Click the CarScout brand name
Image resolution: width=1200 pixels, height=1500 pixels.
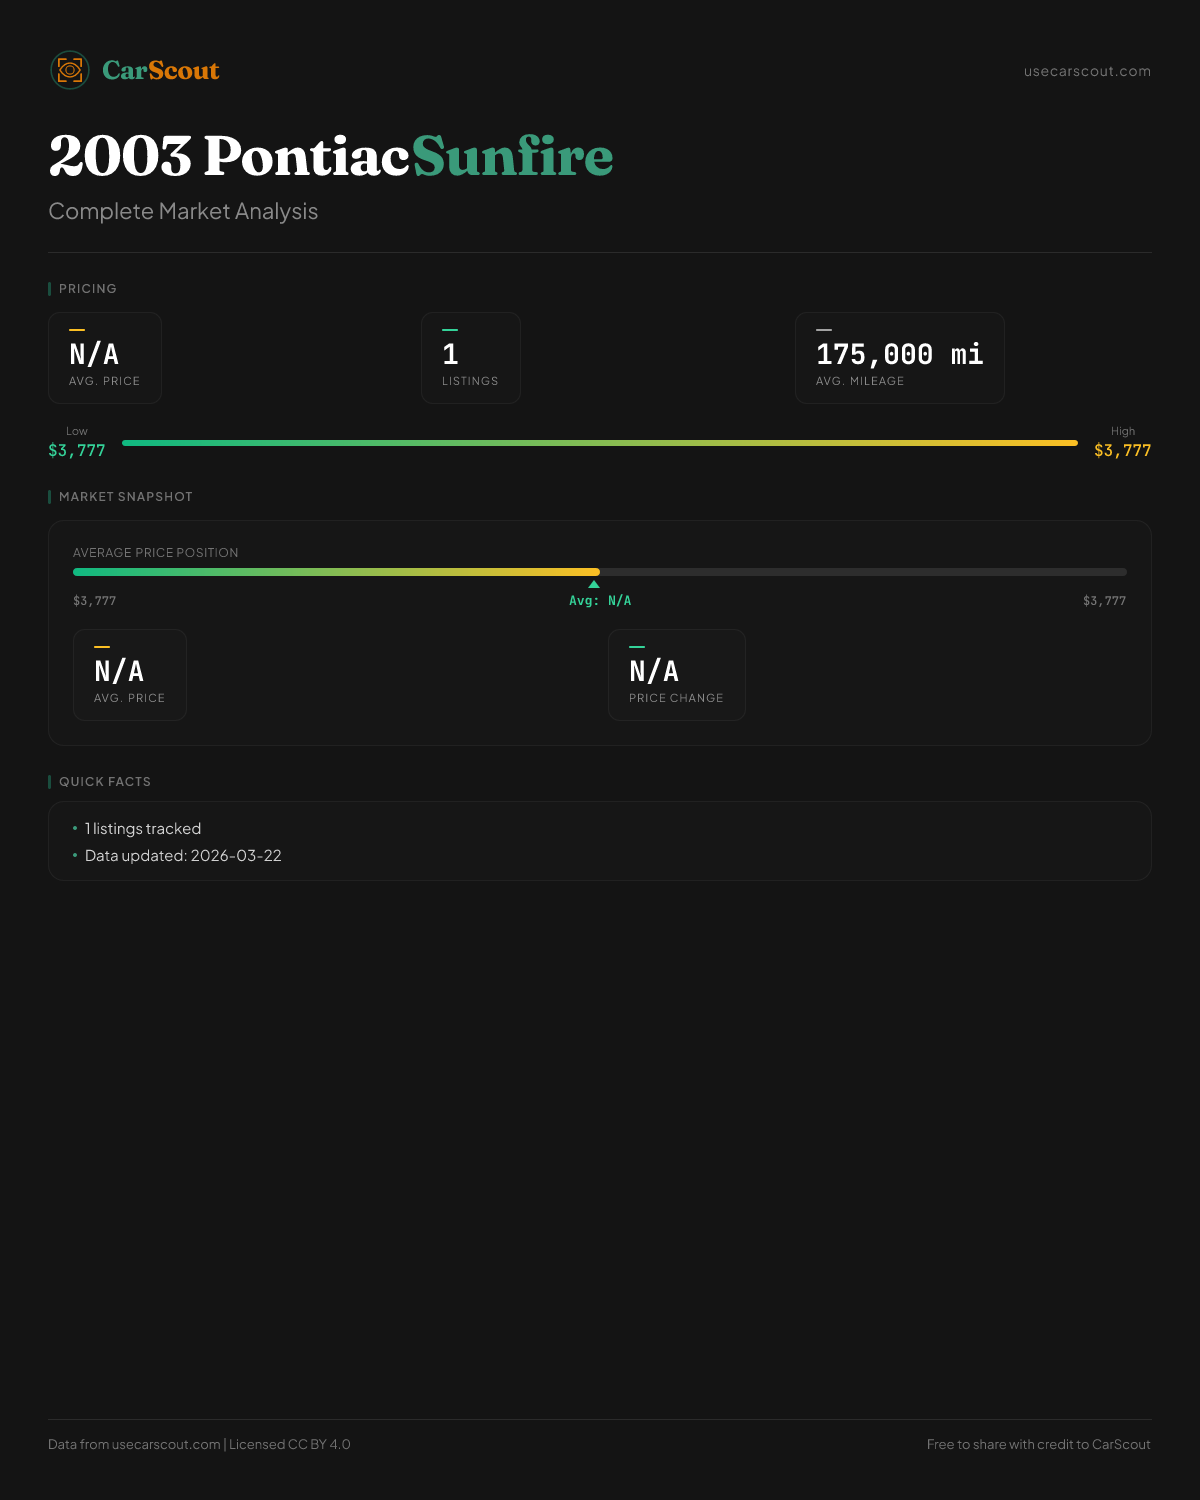[x=161, y=70]
